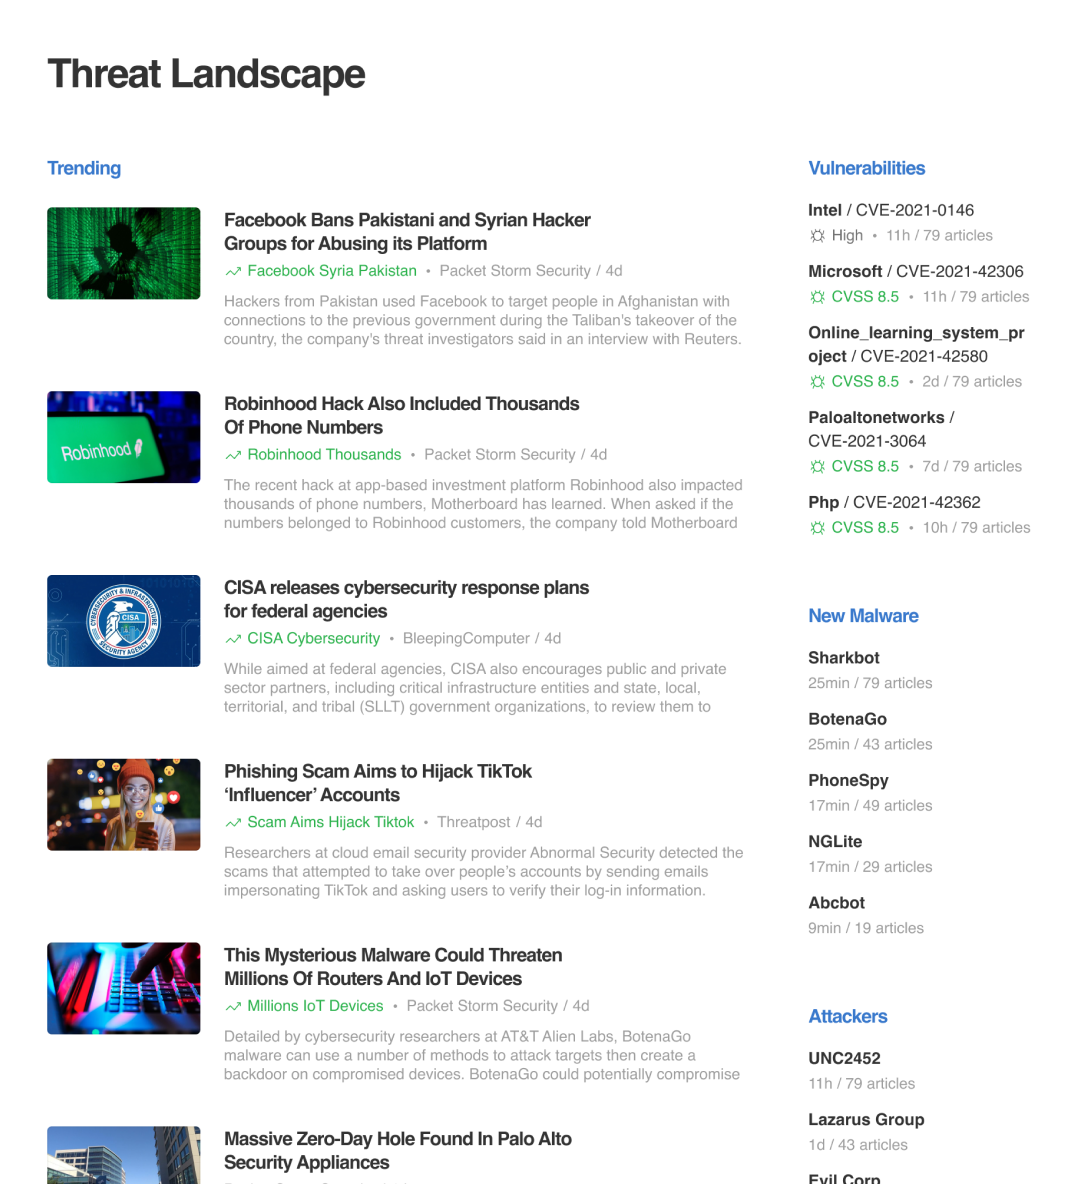
Task: Open the Attackers section heading
Action: pyautogui.click(x=848, y=1016)
